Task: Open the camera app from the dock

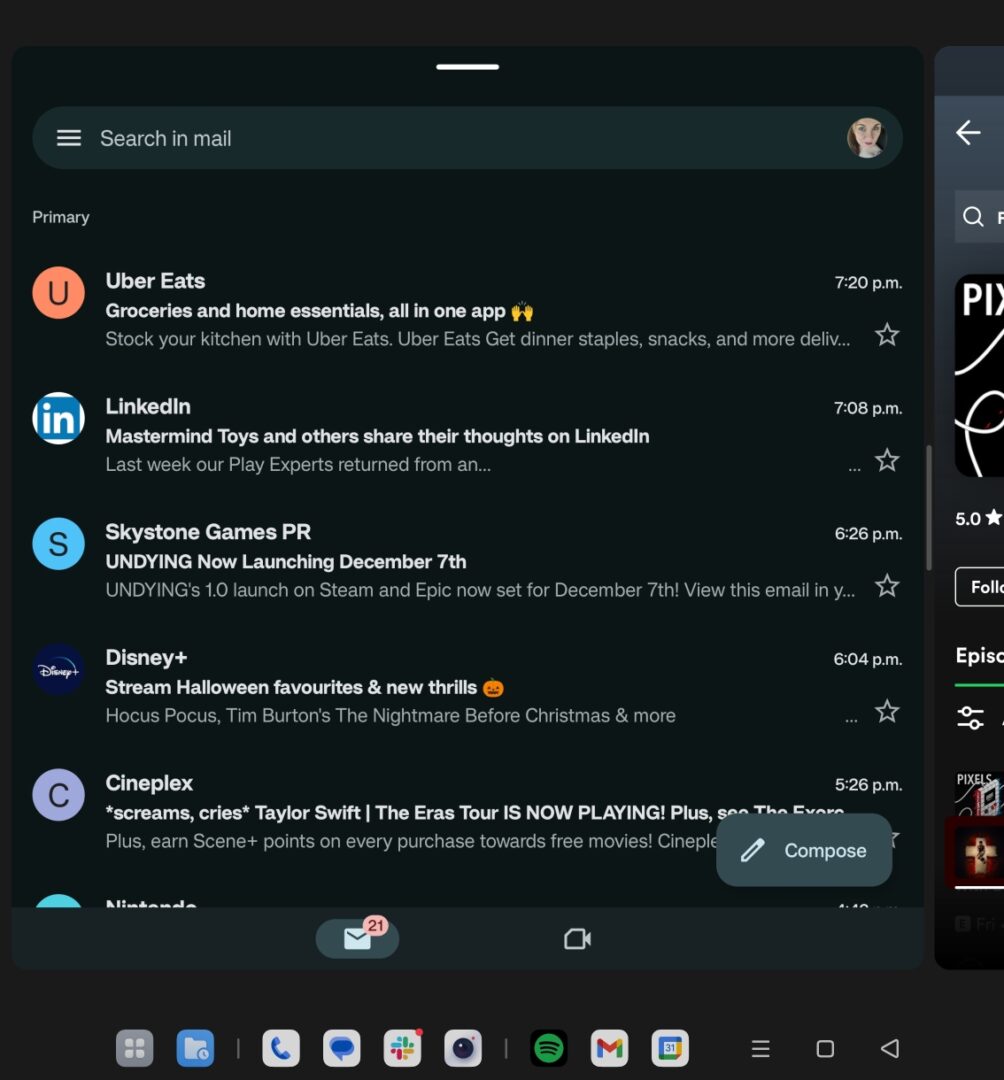Action: tap(463, 1048)
